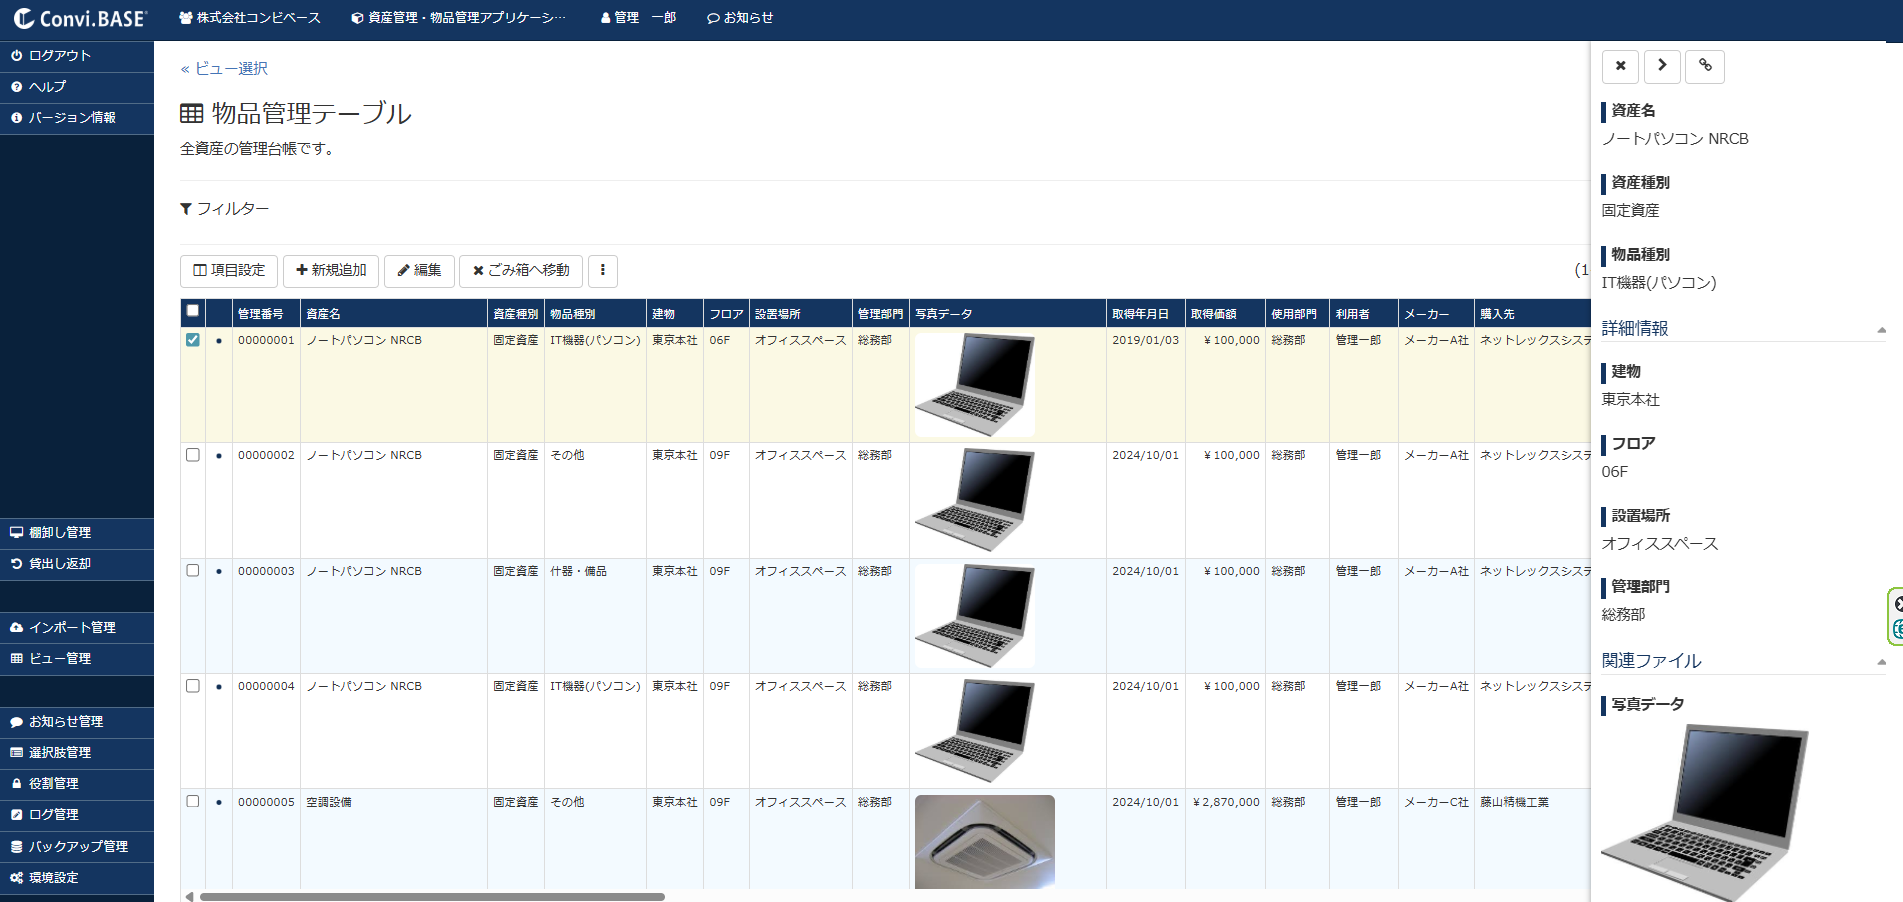Click 新規追加 to add a record
Viewport: 1903px width, 902px height.
[x=331, y=271]
